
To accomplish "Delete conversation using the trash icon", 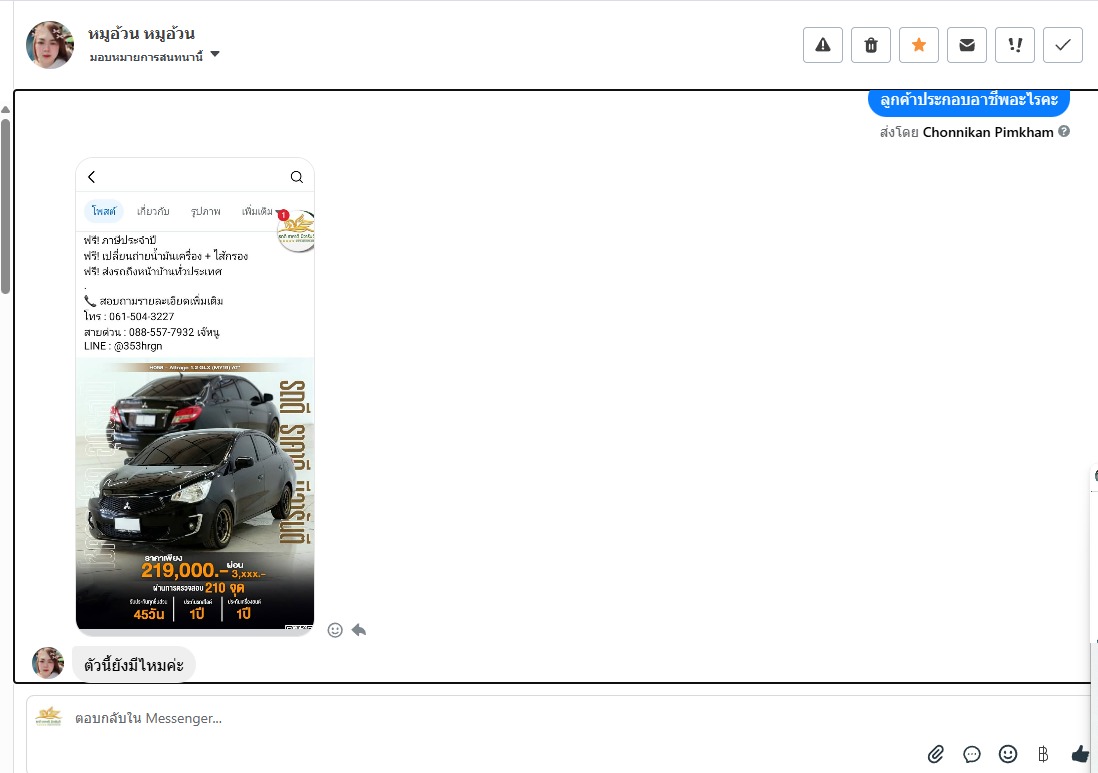I will click(x=871, y=45).
